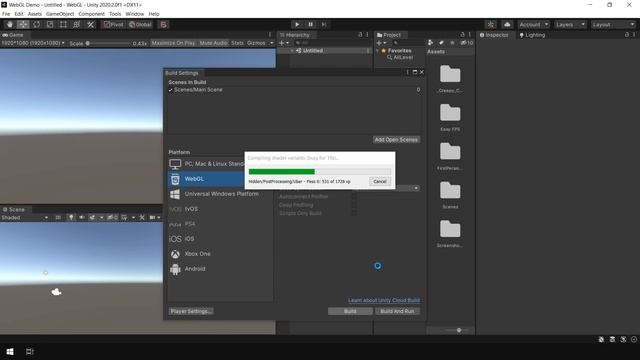Open Project create plus dropdown

(381, 43)
